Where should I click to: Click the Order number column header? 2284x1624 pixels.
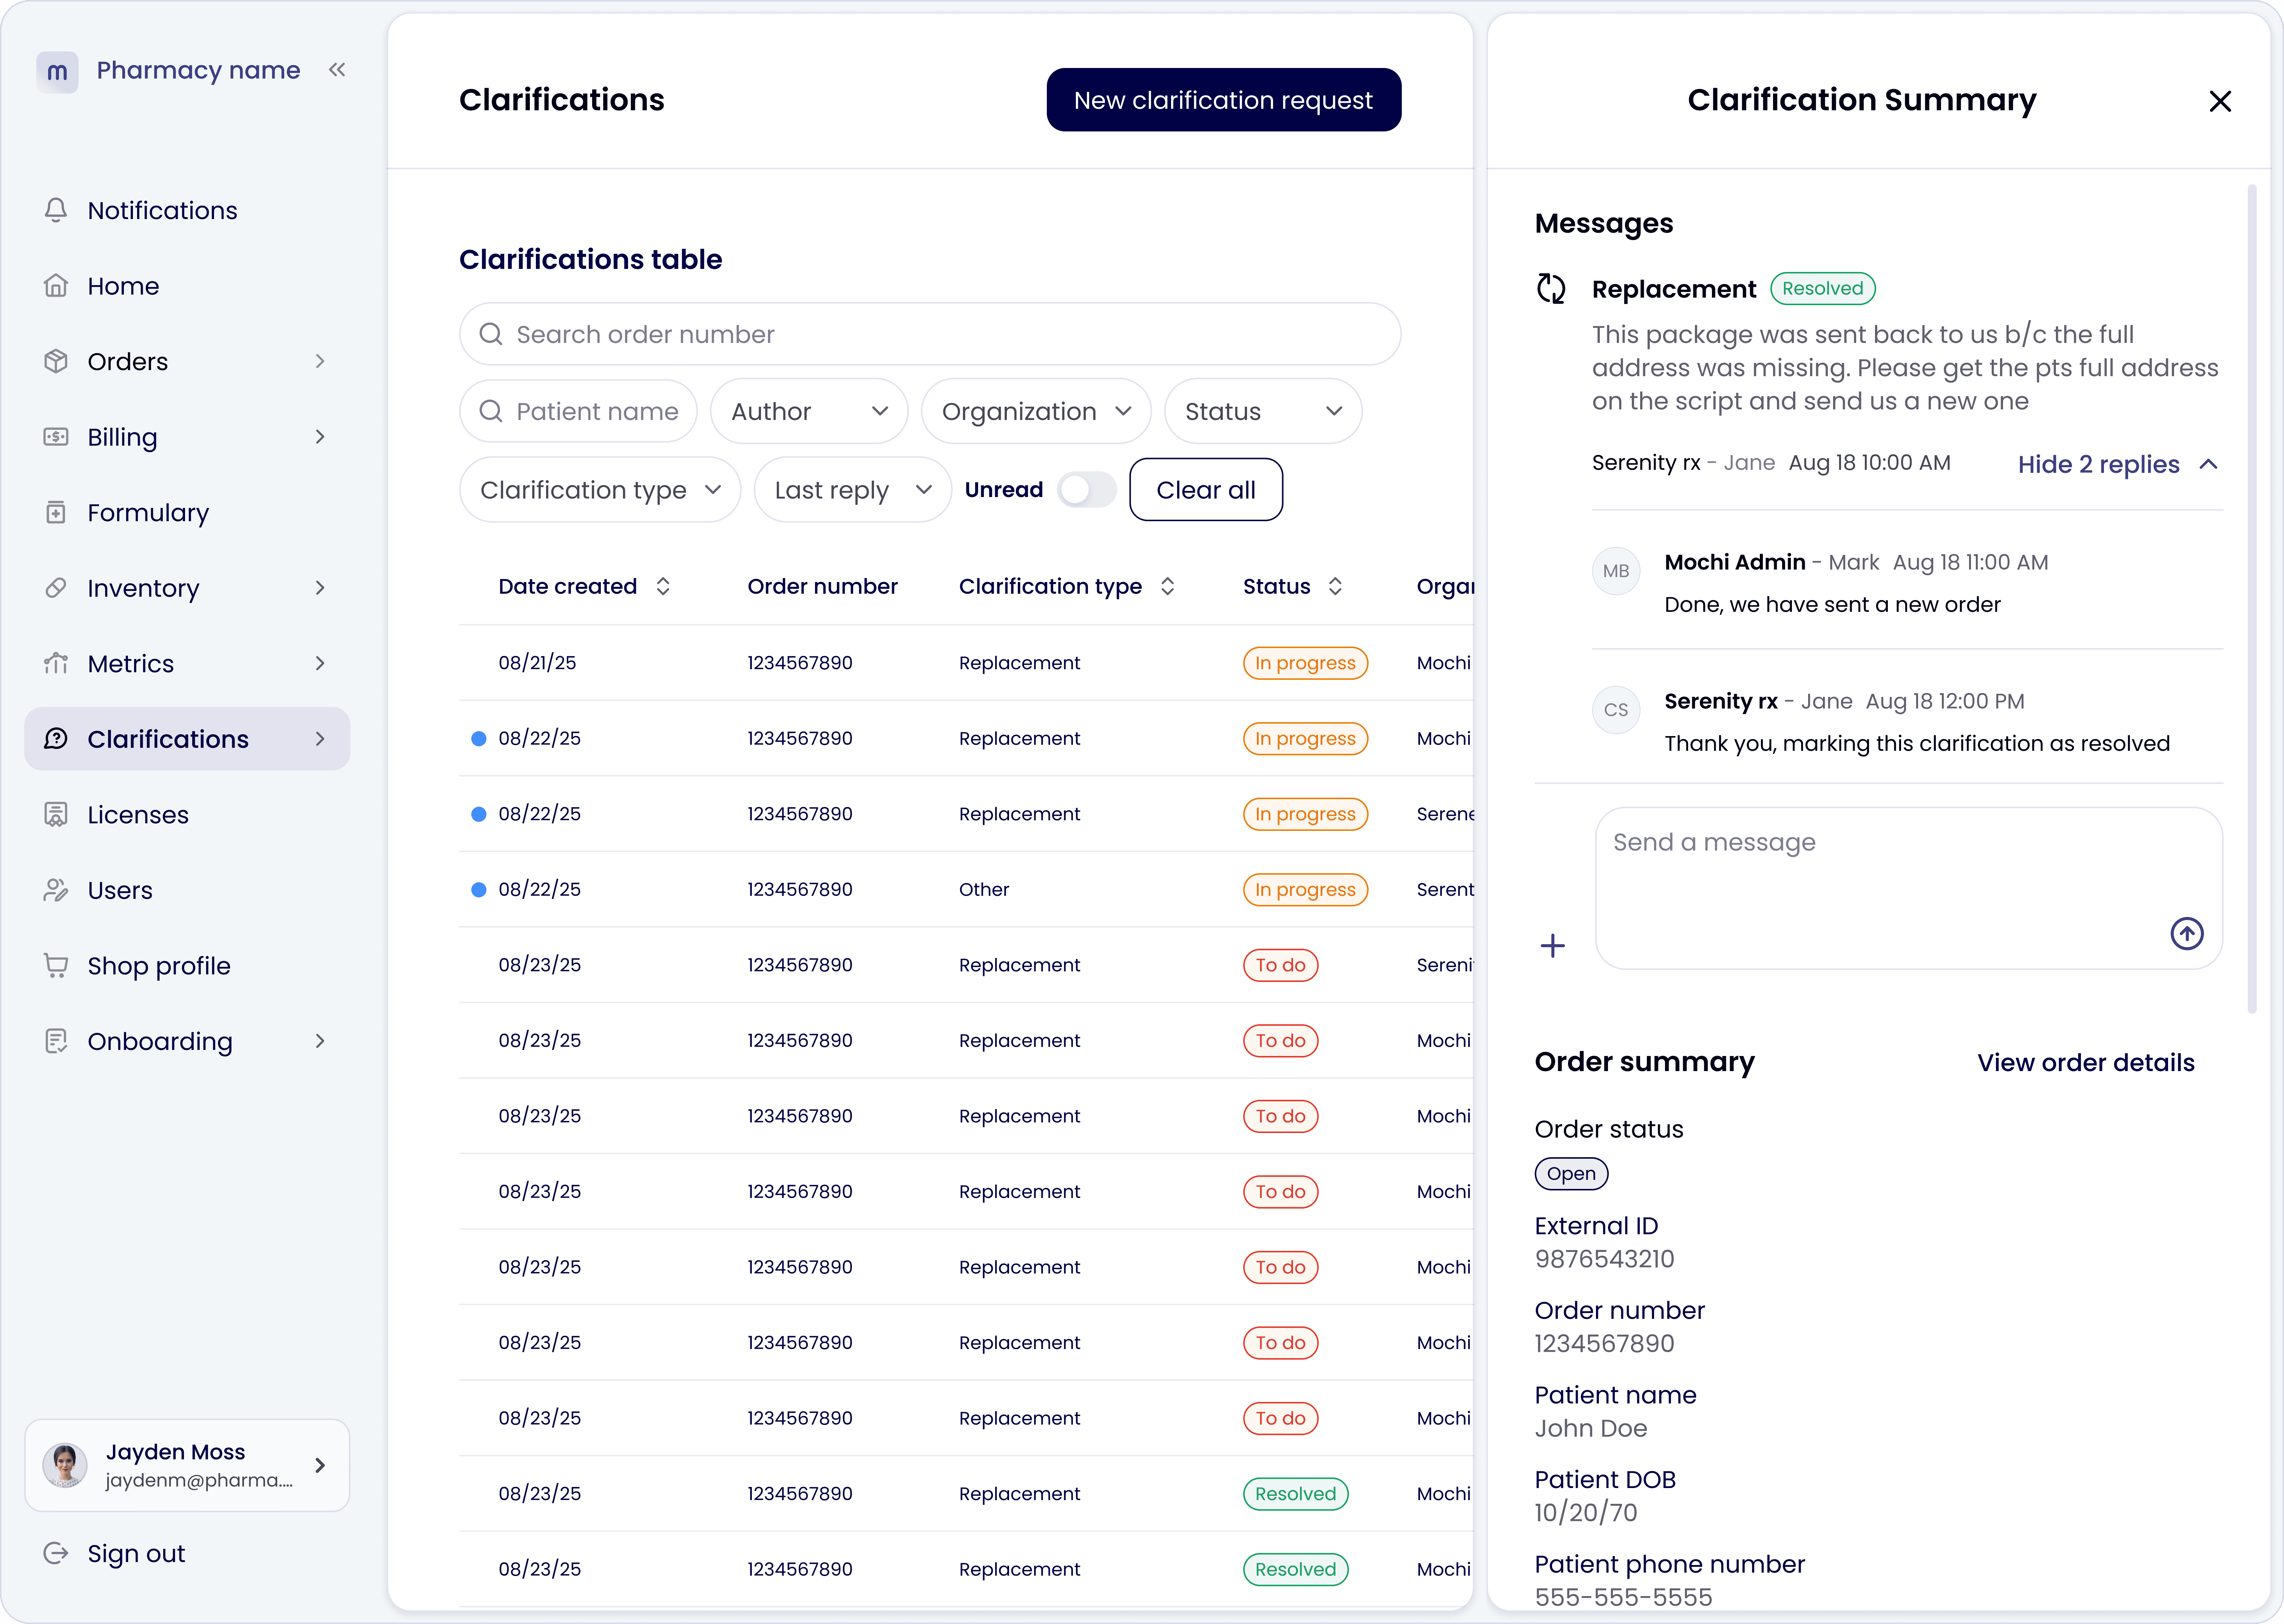pyautogui.click(x=822, y=586)
